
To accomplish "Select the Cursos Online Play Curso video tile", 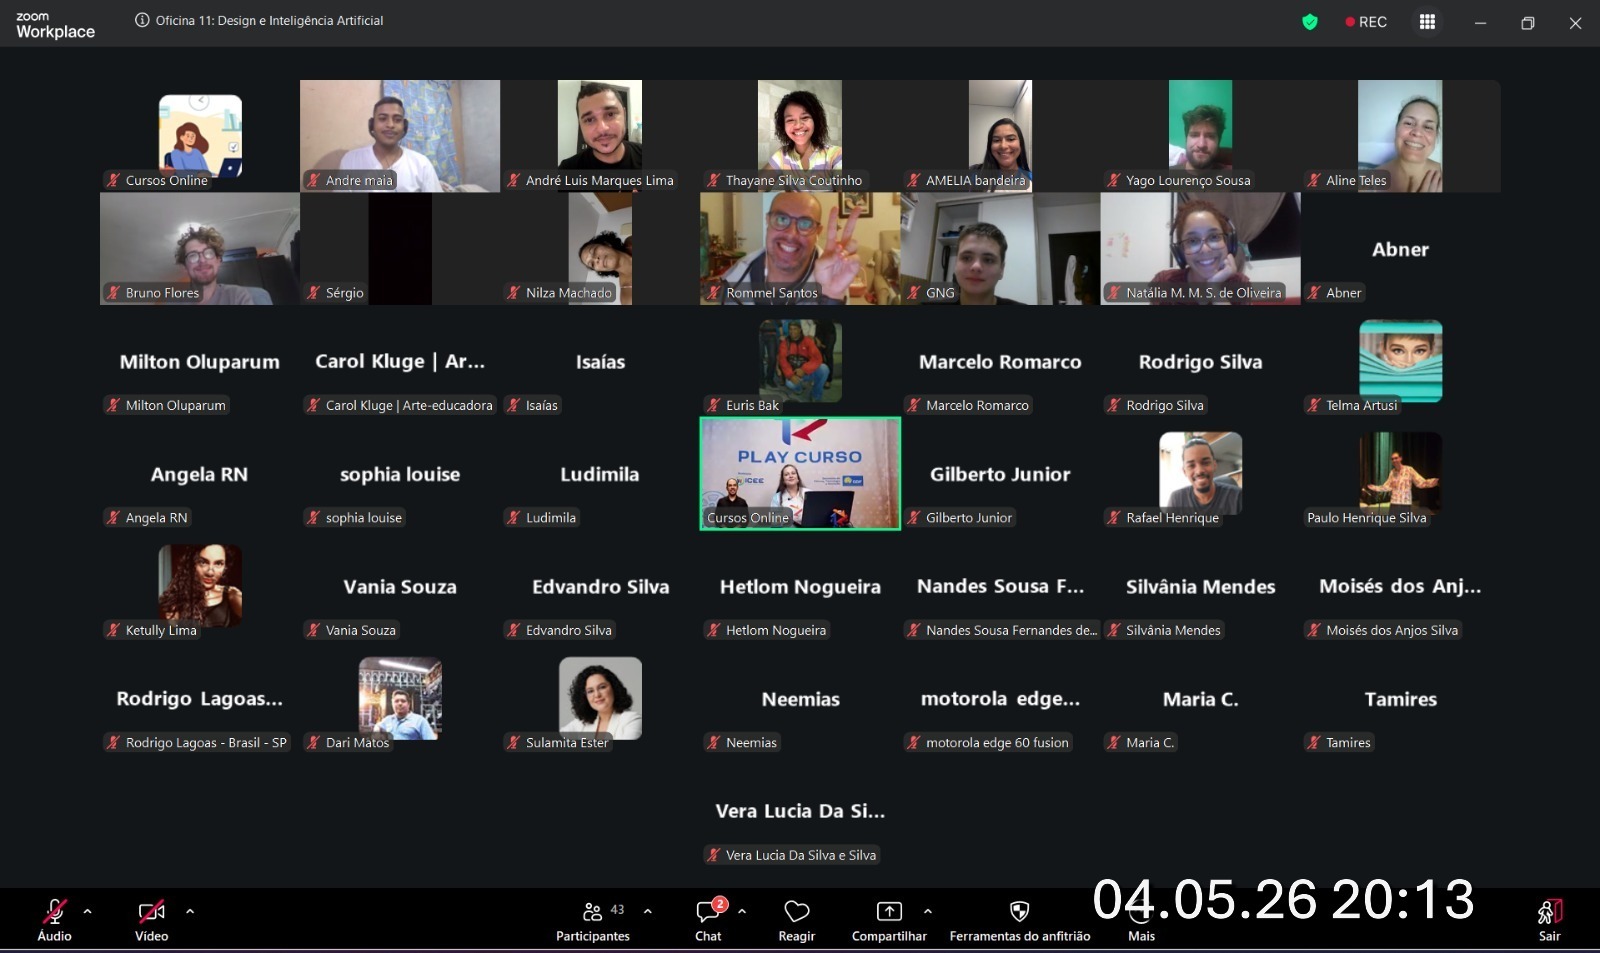I will click(x=800, y=474).
